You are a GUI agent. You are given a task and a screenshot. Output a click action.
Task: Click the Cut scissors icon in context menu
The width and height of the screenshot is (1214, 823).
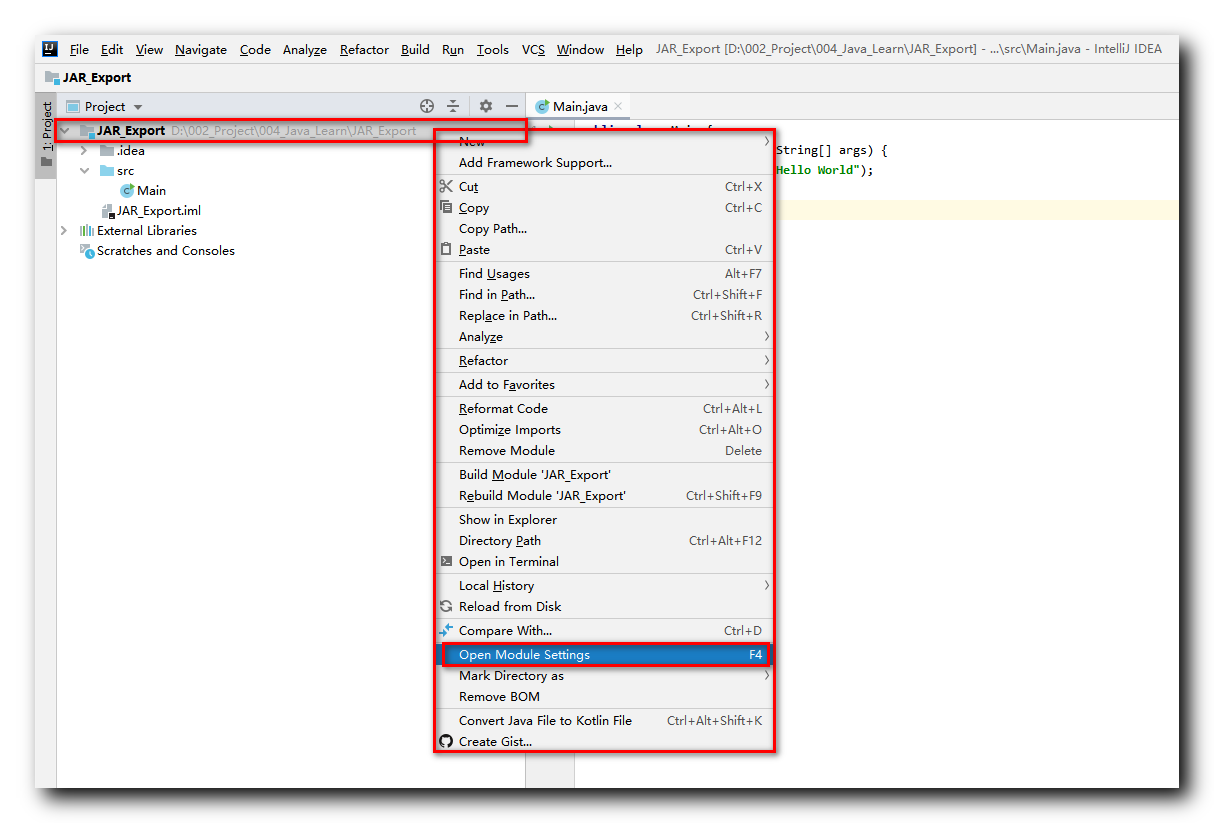click(x=446, y=186)
